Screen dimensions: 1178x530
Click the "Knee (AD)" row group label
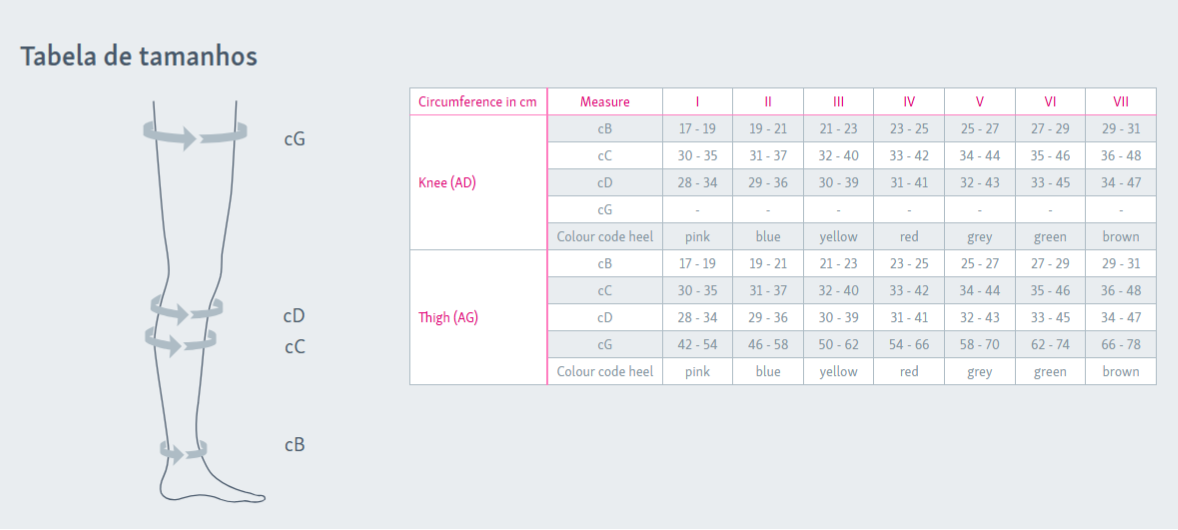(447, 183)
